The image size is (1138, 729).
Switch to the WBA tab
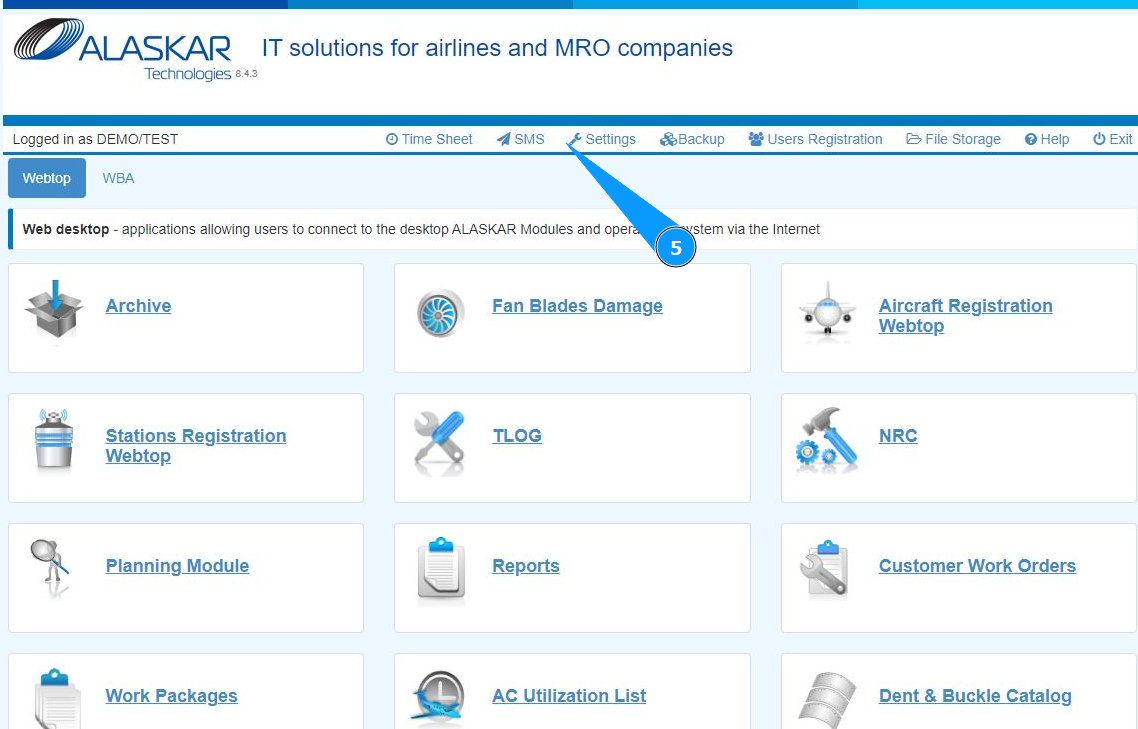click(118, 178)
